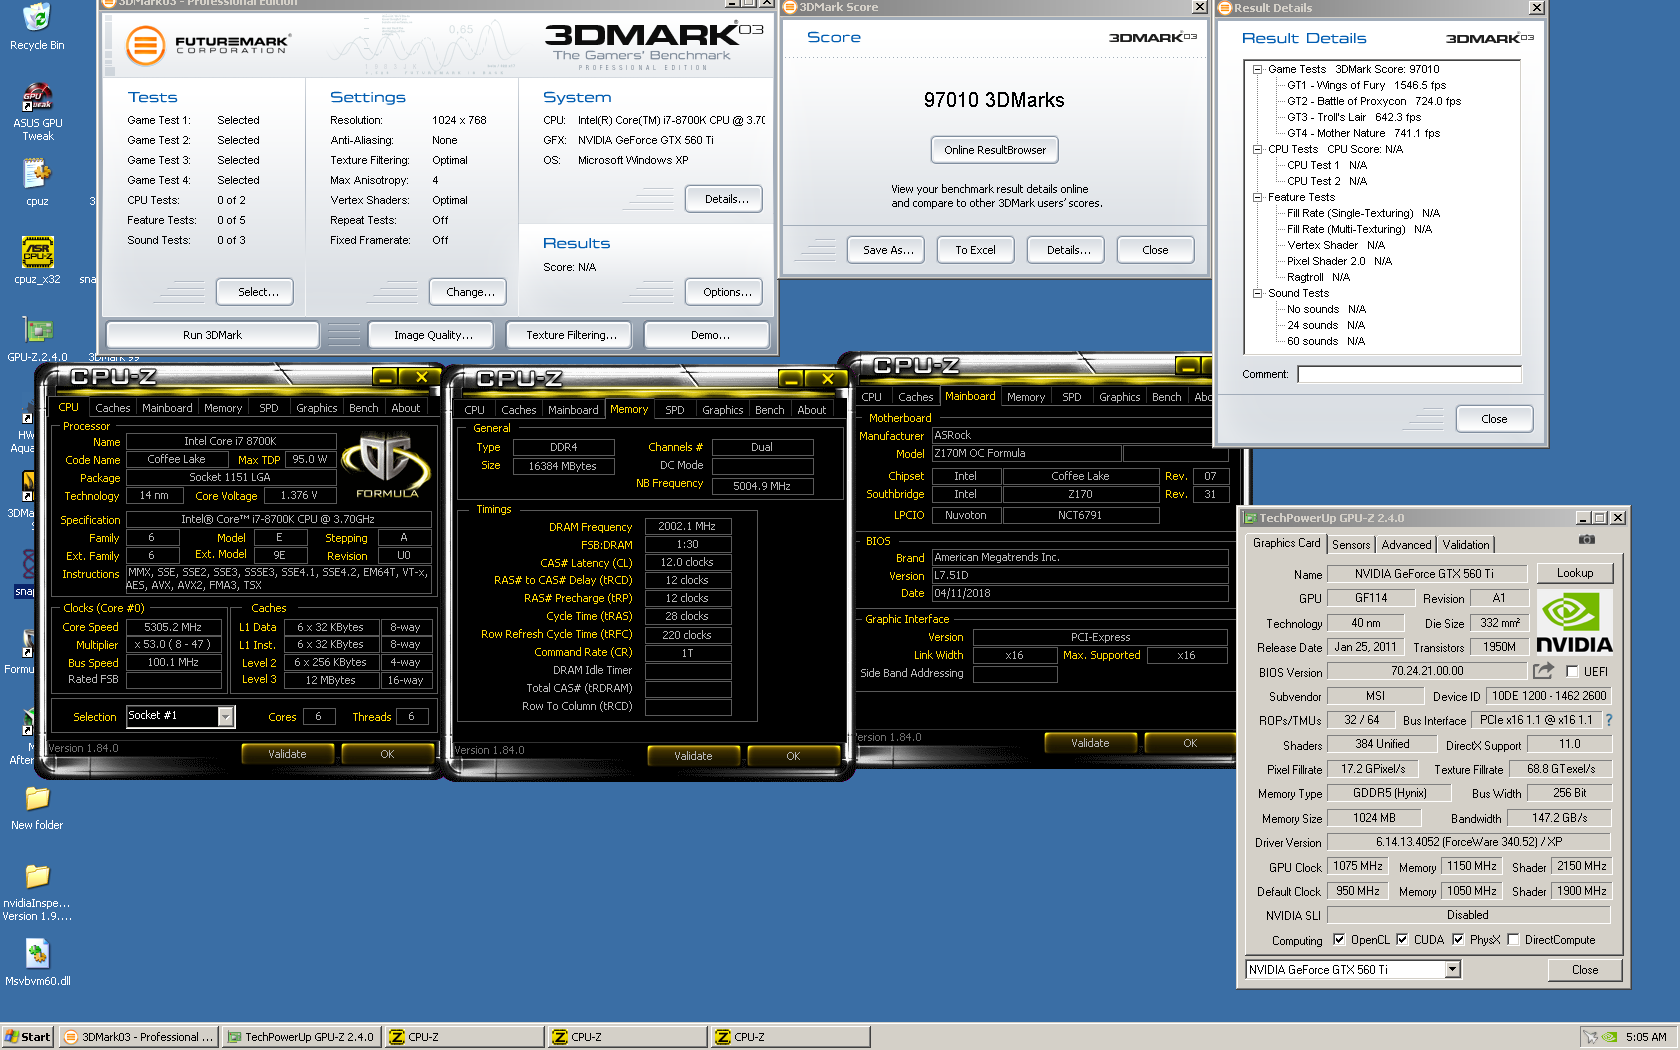The image size is (1680, 1050).
Task: Switch to the Sensors tab in GPU-Z
Action: [1351, 545]
